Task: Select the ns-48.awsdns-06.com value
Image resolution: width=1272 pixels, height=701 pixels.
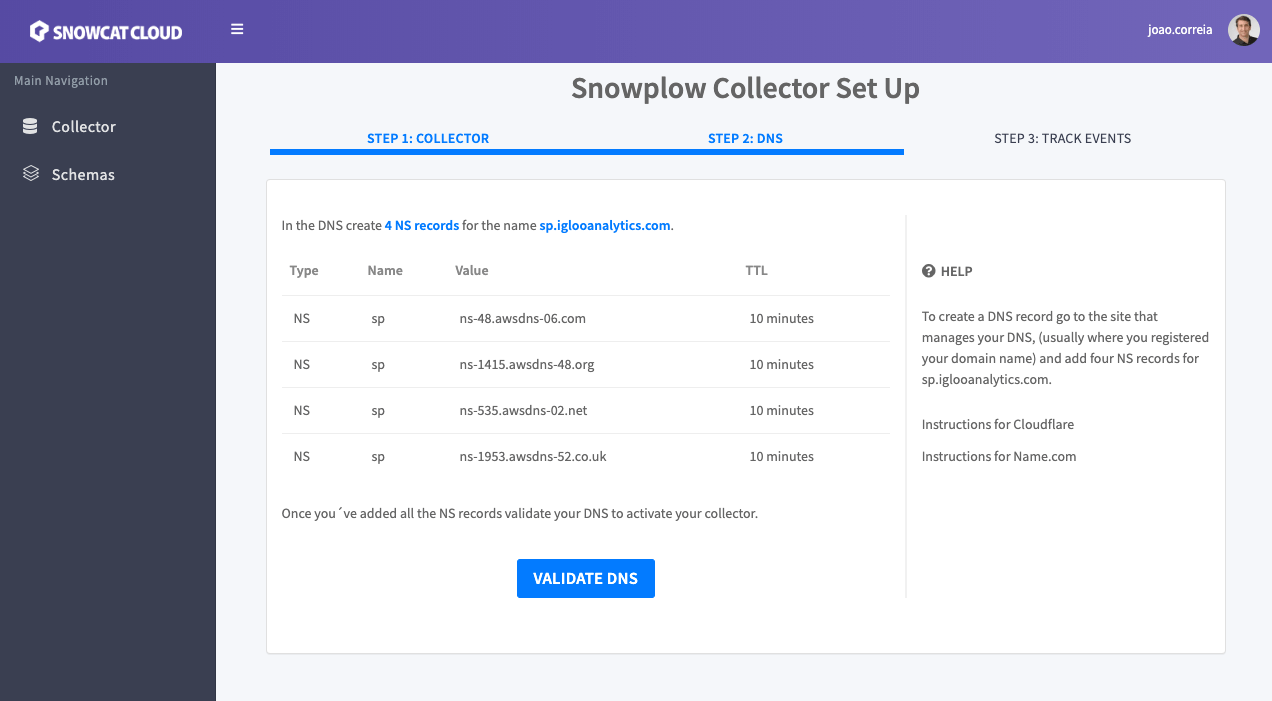Action: 522,318
